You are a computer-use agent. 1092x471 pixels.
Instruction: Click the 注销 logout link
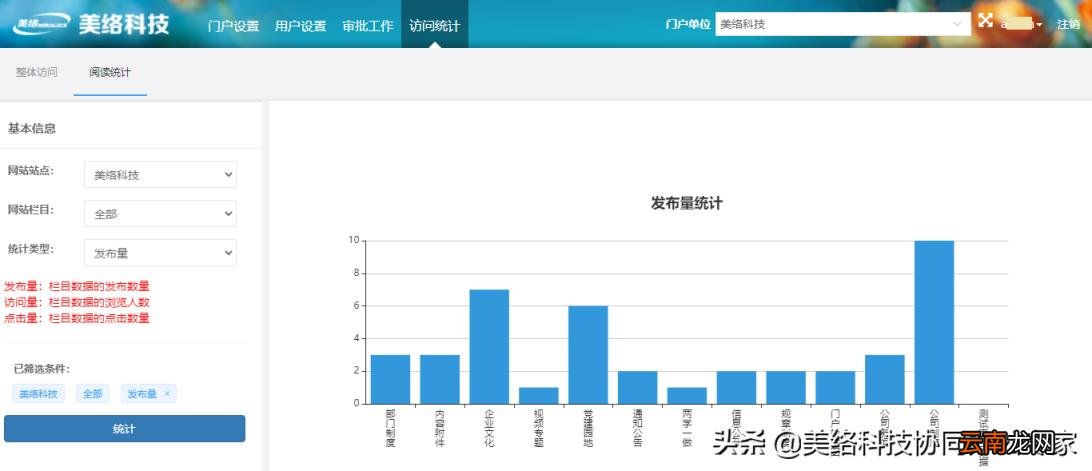(1068, 24)
